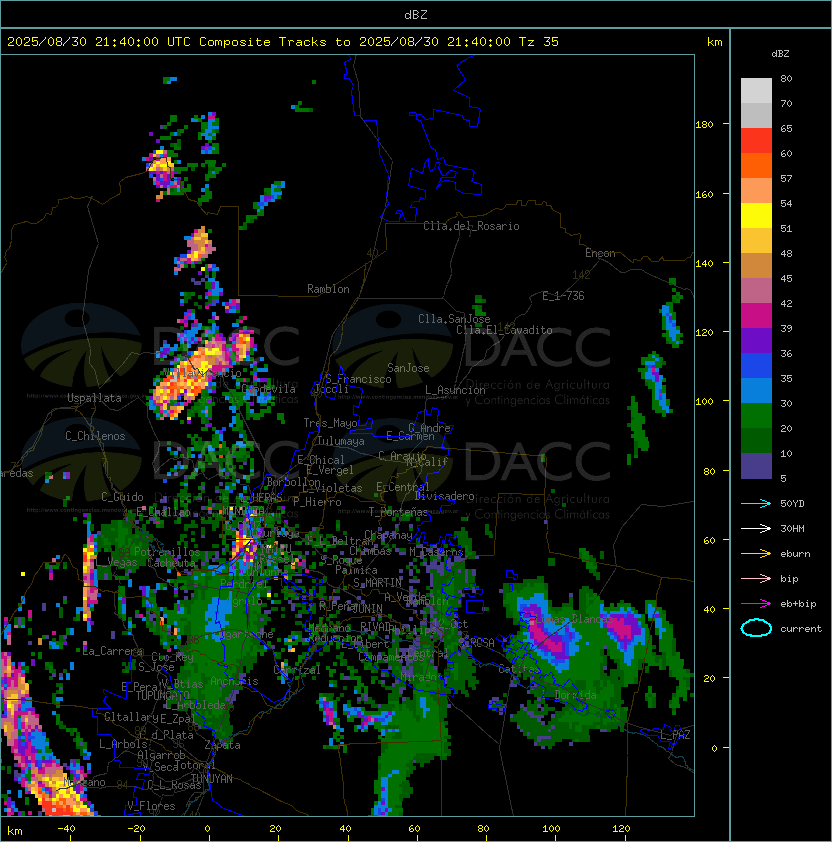Click the '100' km tick on vertical axis
Image resolution: width=832 pixels, height=842 pixels.
pos(704,402)
